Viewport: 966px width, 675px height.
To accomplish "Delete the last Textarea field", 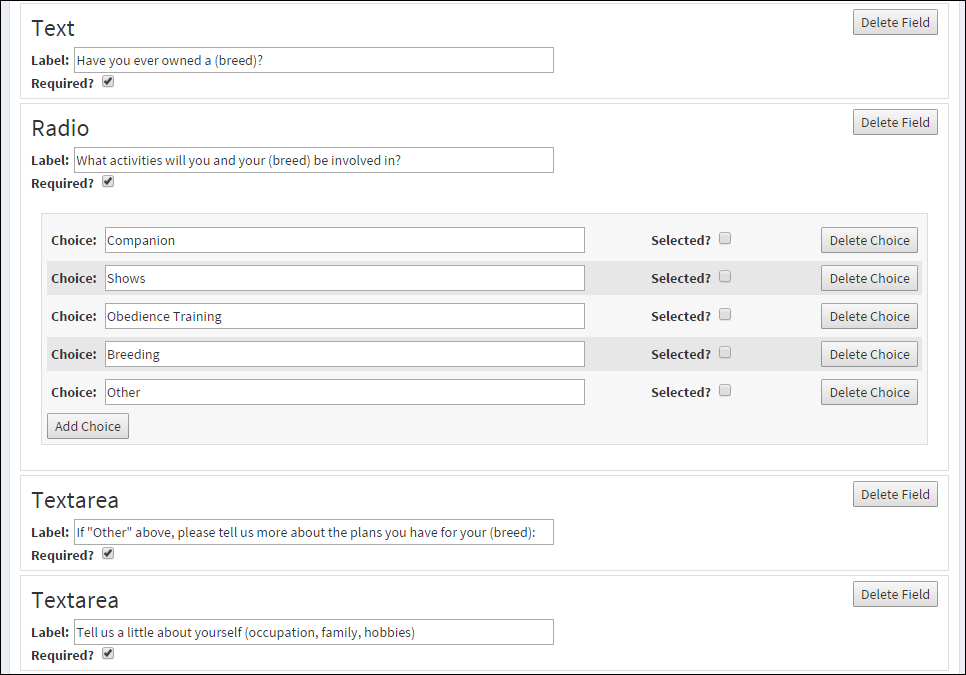I will (895, 594).
